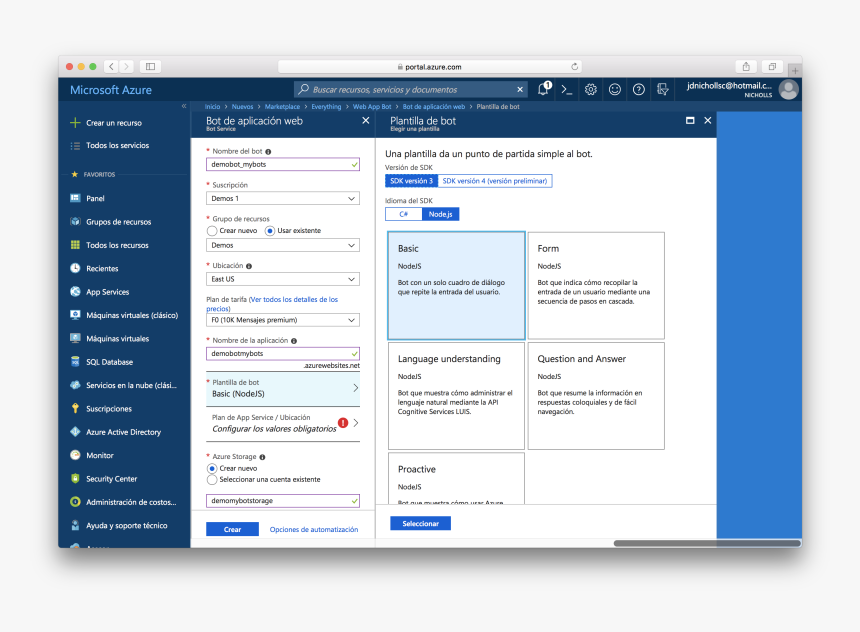Click the Recientes clock icon
Viewport: 860px width, 632px height.
point(75,268)
